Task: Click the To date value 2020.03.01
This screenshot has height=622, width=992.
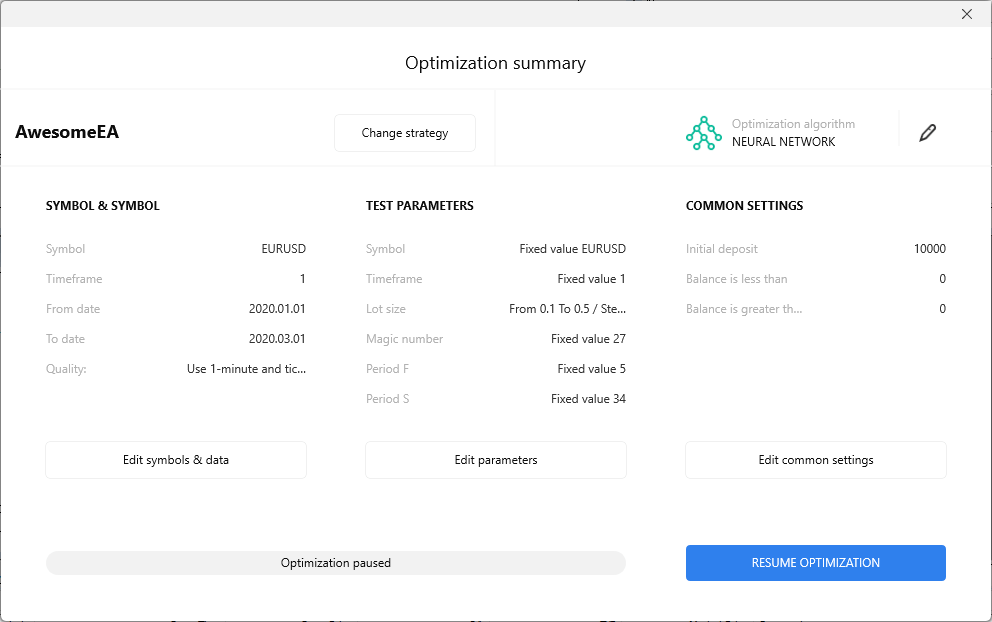Action: (x=277, y=339)
